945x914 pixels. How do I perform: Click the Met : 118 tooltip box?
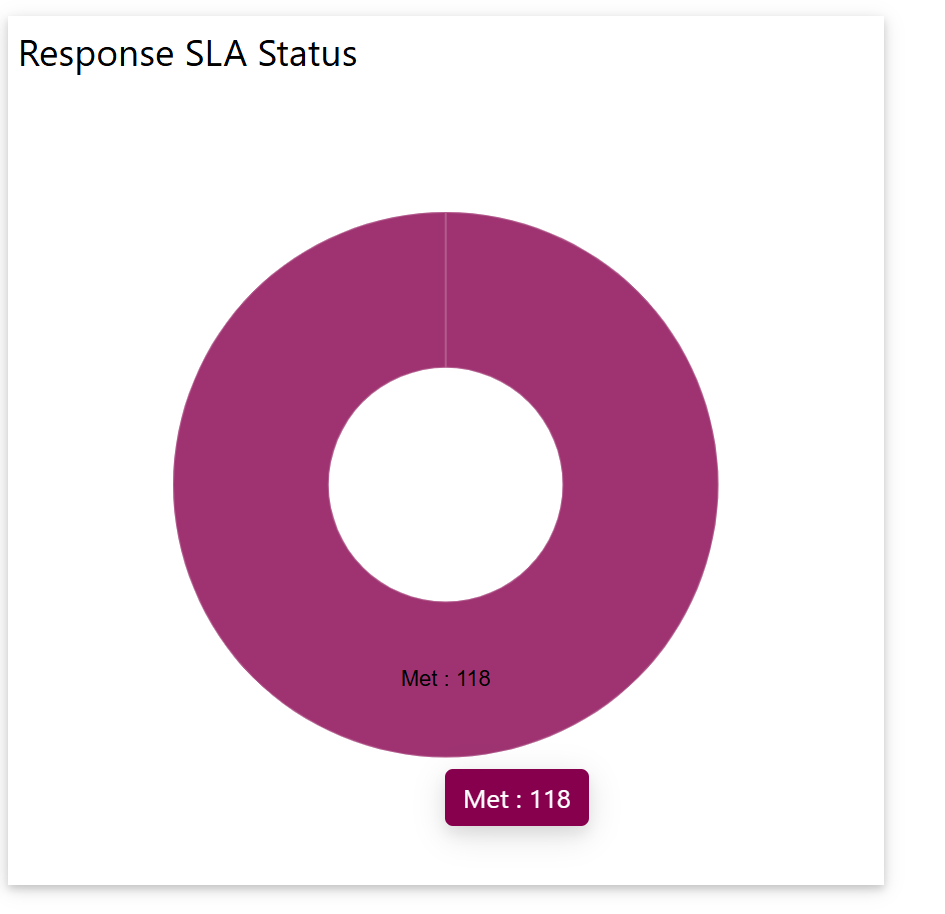point(516,798)
